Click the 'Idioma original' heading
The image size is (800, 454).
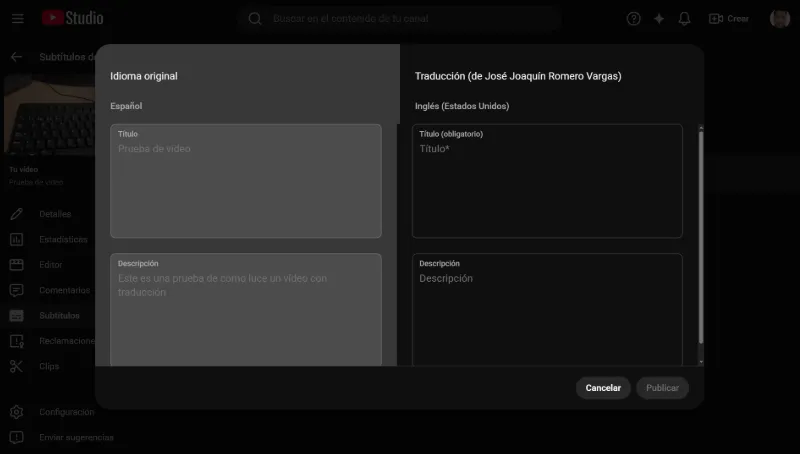click(x=144, y=76)
